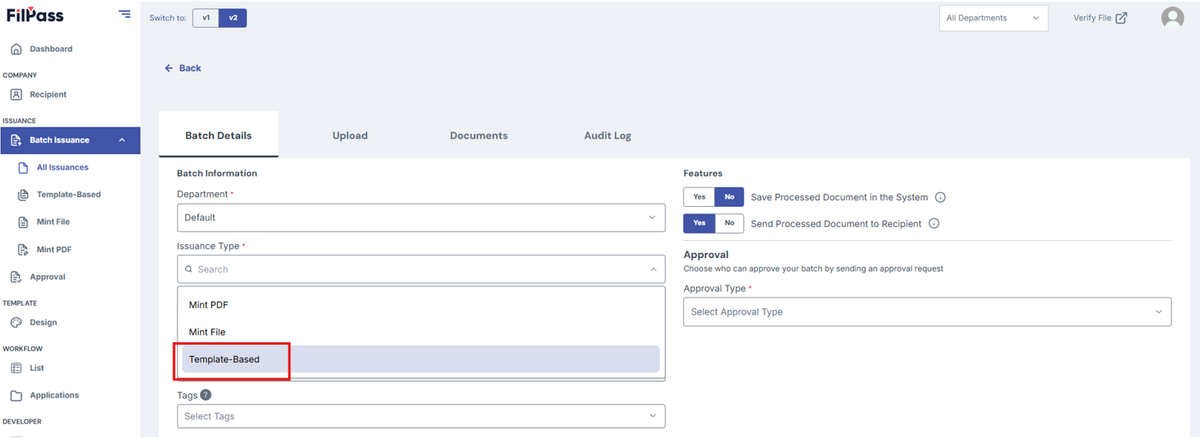The image size is (1200, 438).
Task: Click info icon beside Save Processed Document
Action: [x=940, y=197]
